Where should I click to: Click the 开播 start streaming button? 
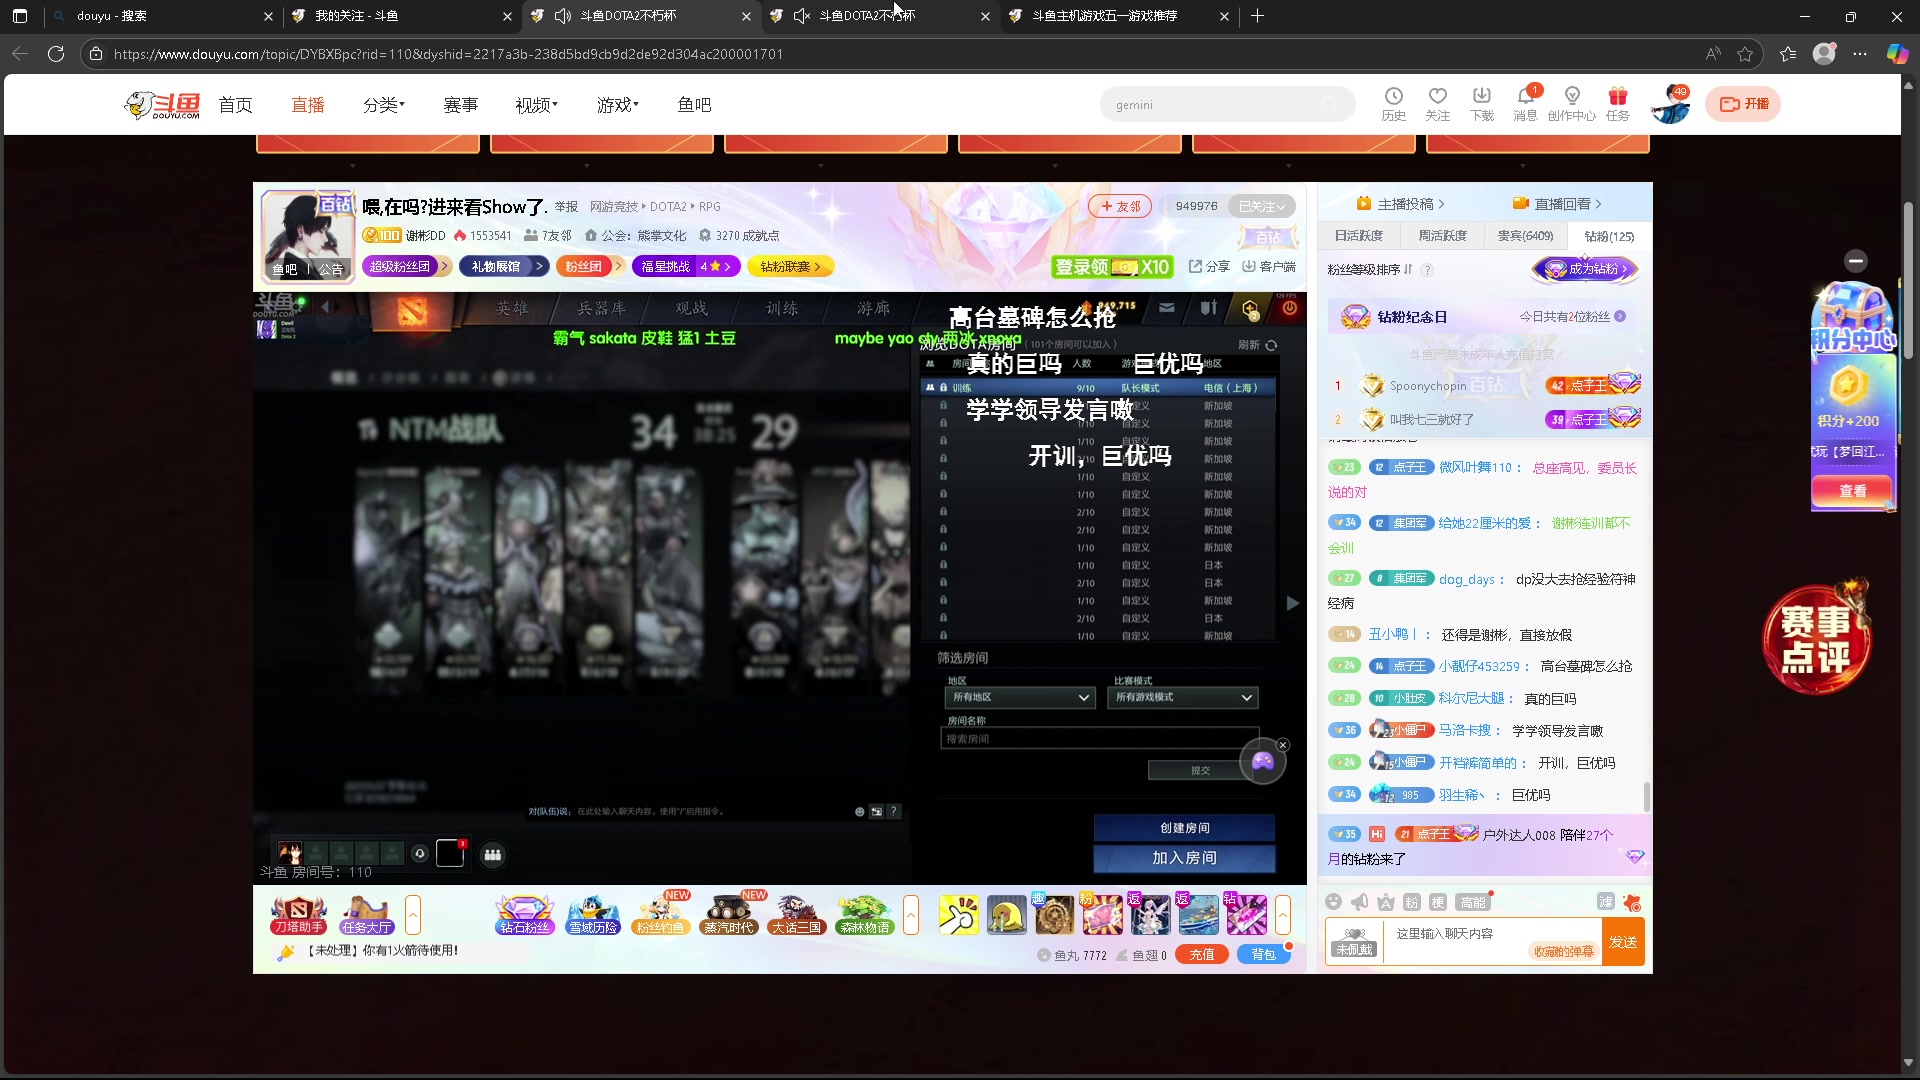point(1744,104)
